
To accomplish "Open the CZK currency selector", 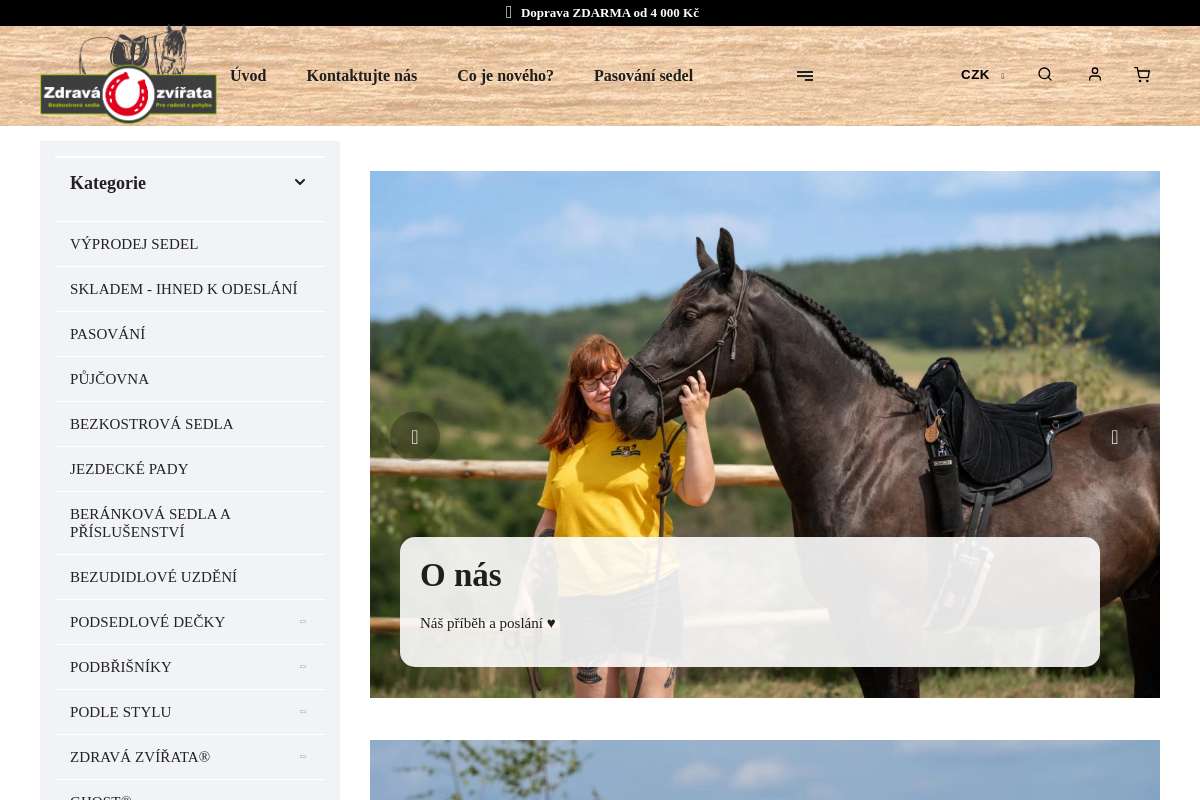I will tap(982, 75).
